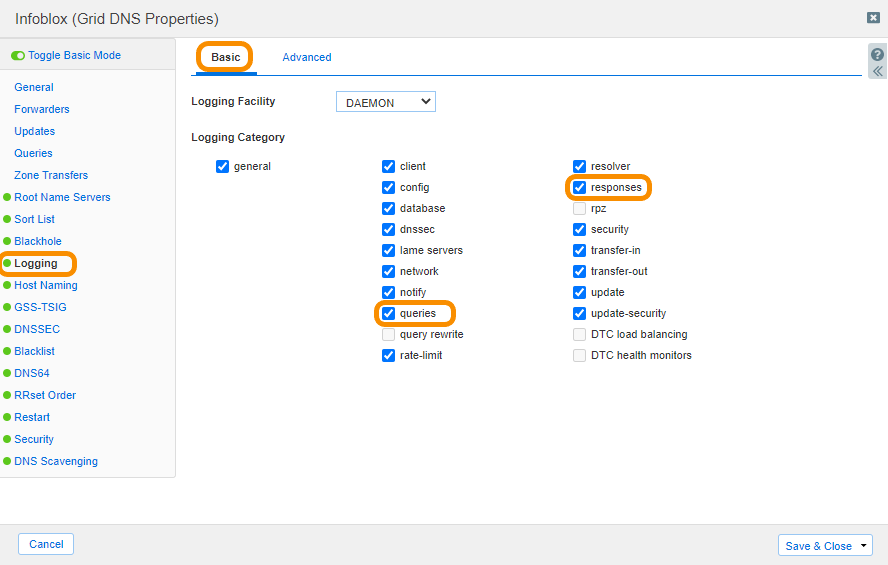Open the Updates section
Viewport: 888px width, 565px height.
35,131
